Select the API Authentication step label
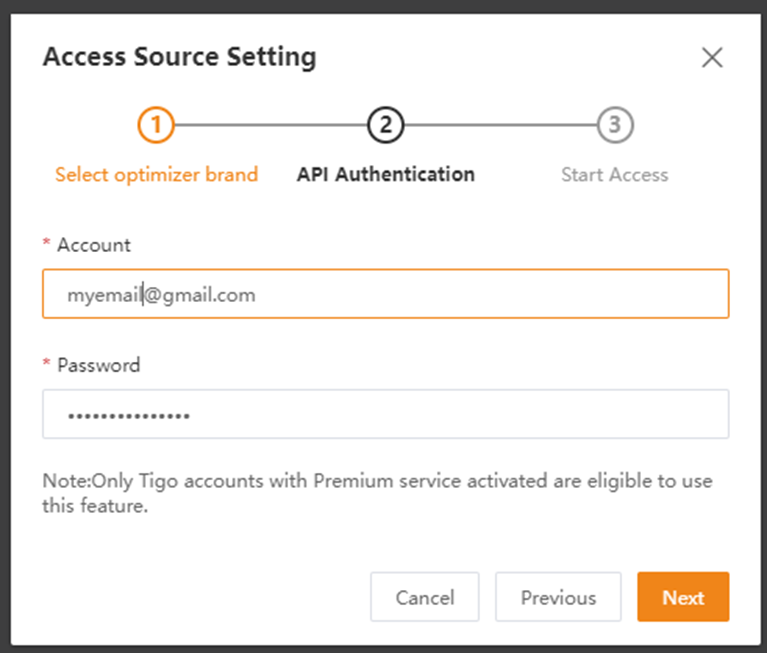 pos(385,175)
